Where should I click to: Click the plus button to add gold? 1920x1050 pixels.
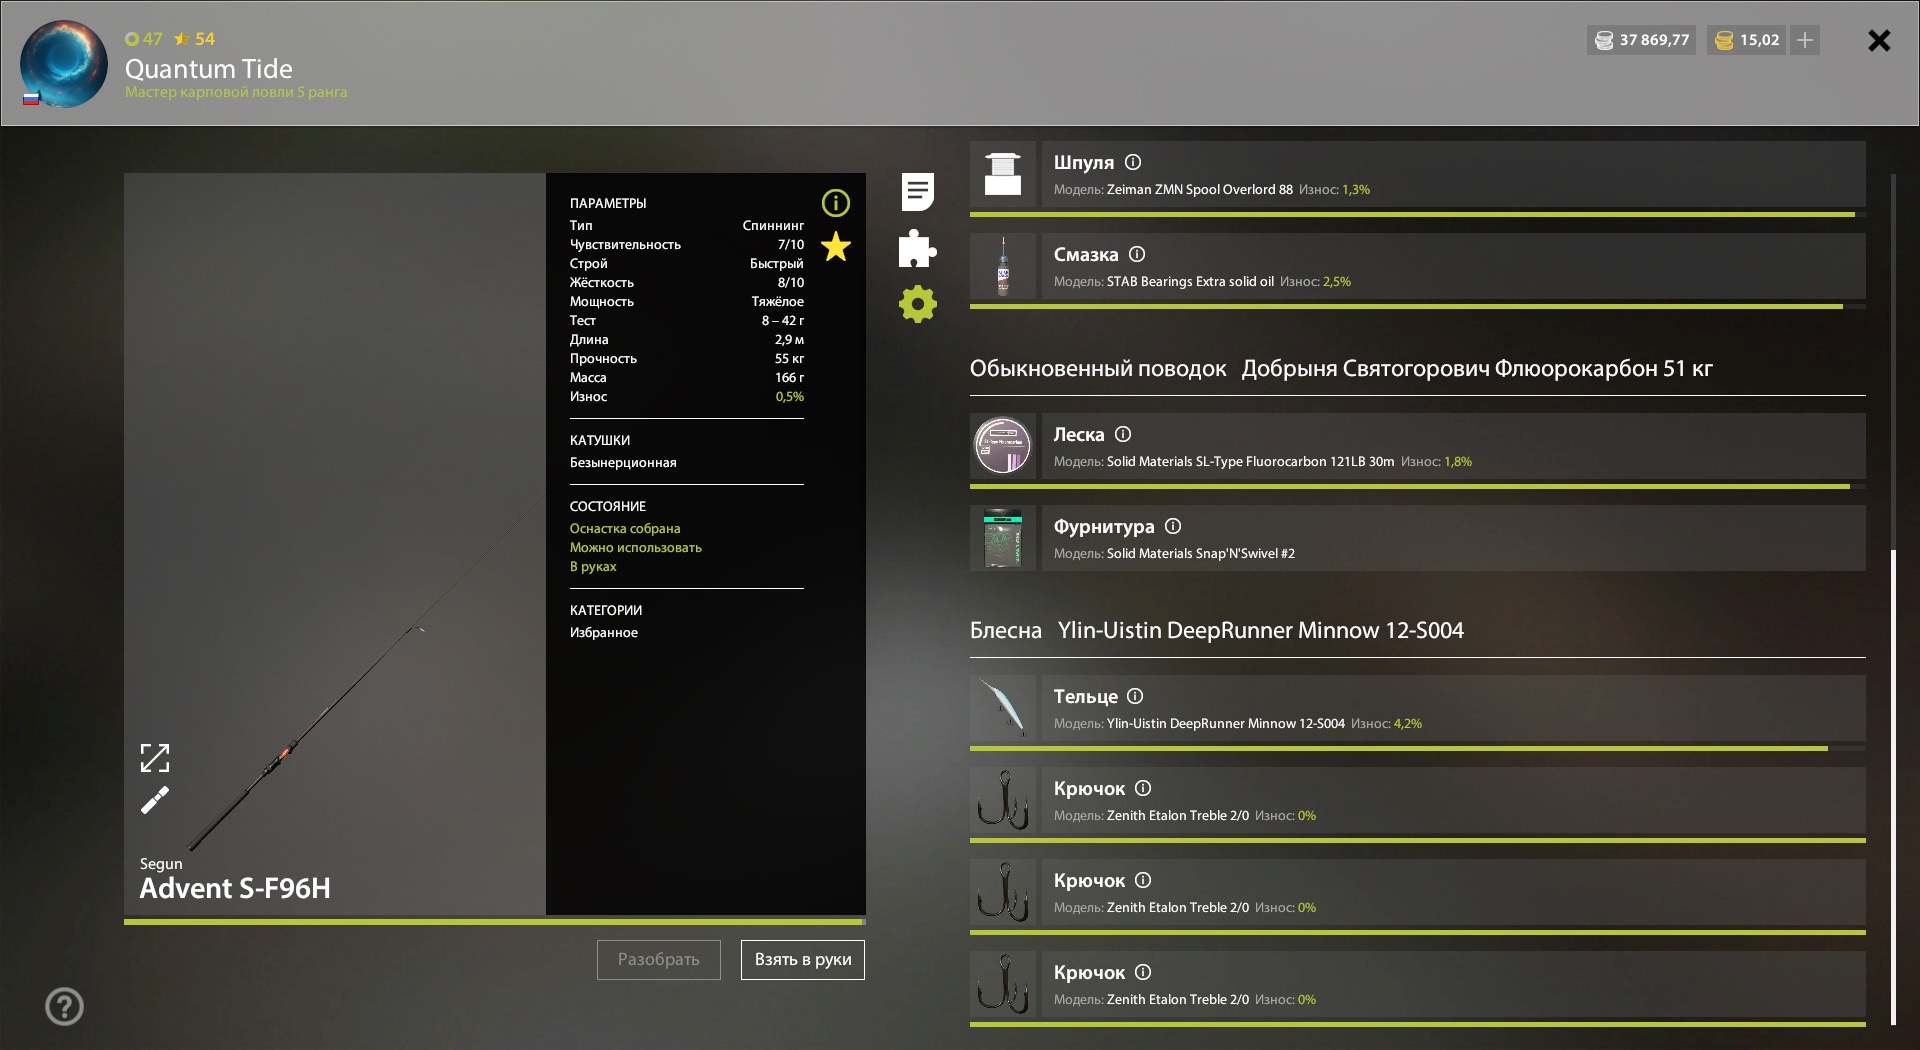click(1805, 40)
